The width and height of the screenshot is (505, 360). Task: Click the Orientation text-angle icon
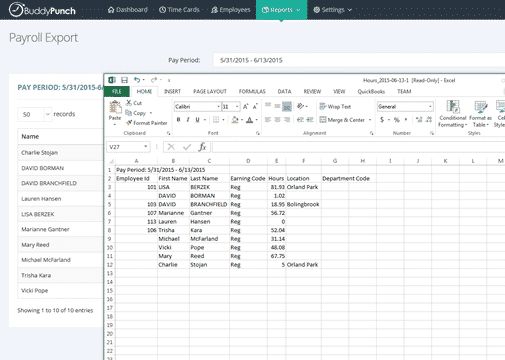(301, 106)
